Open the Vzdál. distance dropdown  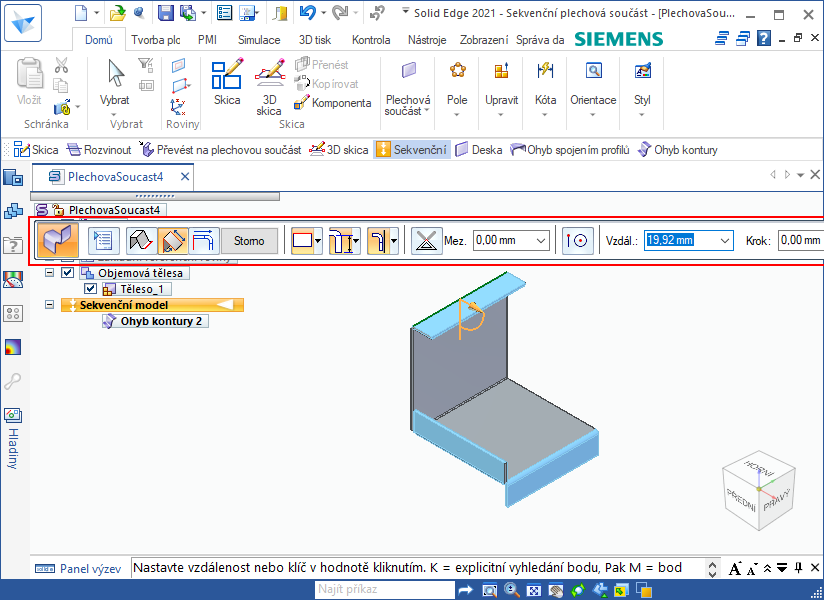(x=724, y=240)
